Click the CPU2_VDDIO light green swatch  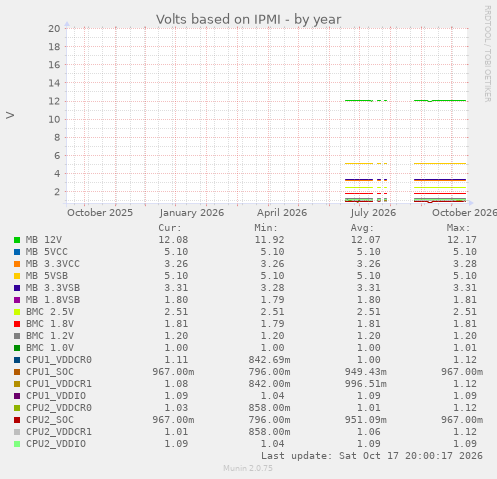17,444
